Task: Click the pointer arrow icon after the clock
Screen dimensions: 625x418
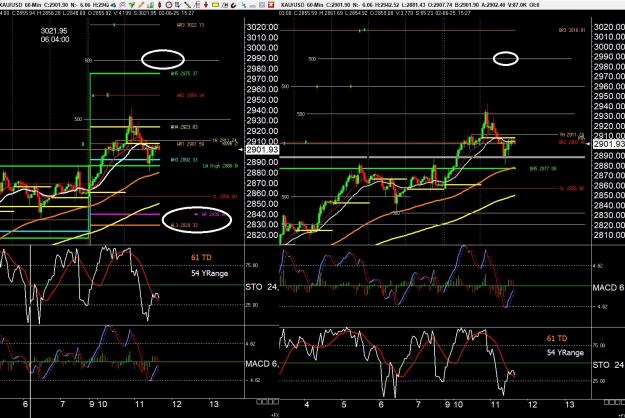Action: coord(177,5)
